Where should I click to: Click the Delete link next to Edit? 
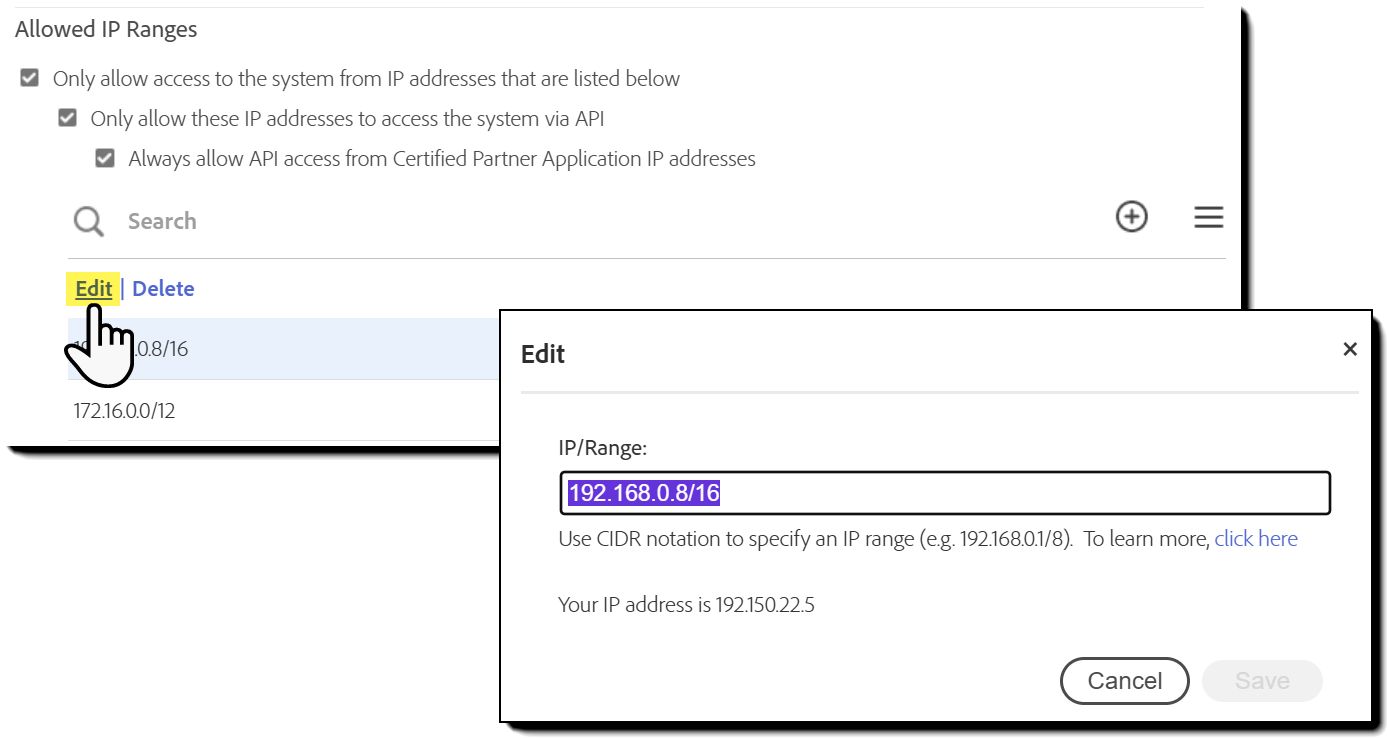coord(163,288)
